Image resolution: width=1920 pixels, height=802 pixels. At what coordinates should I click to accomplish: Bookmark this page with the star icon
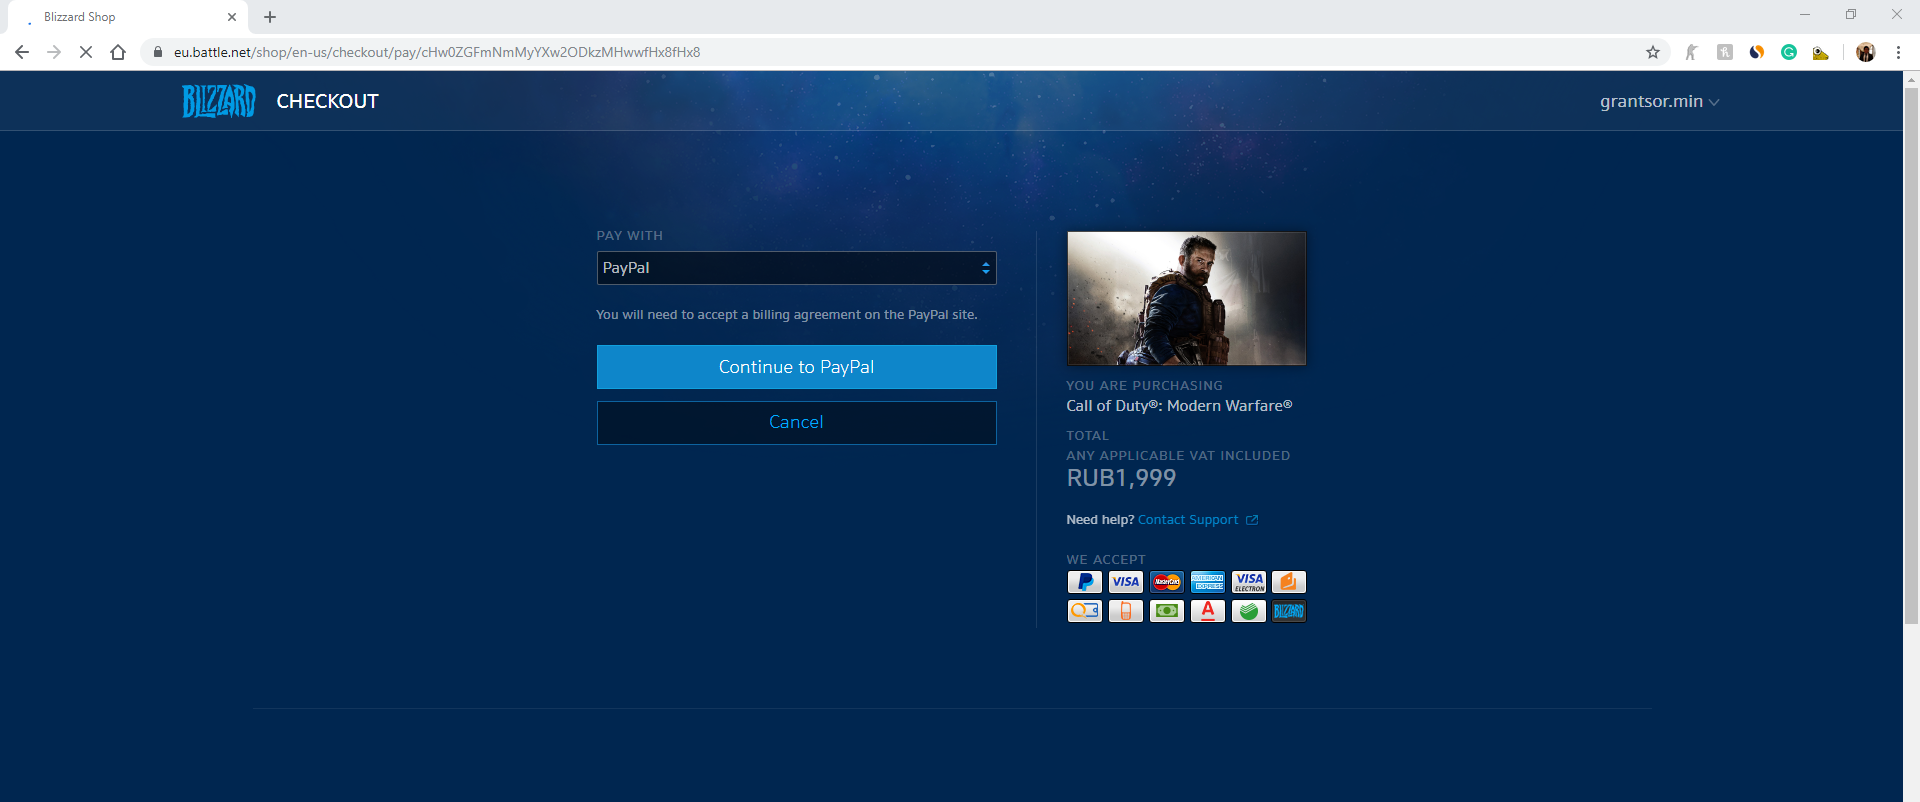click(x=1653, y=52)
